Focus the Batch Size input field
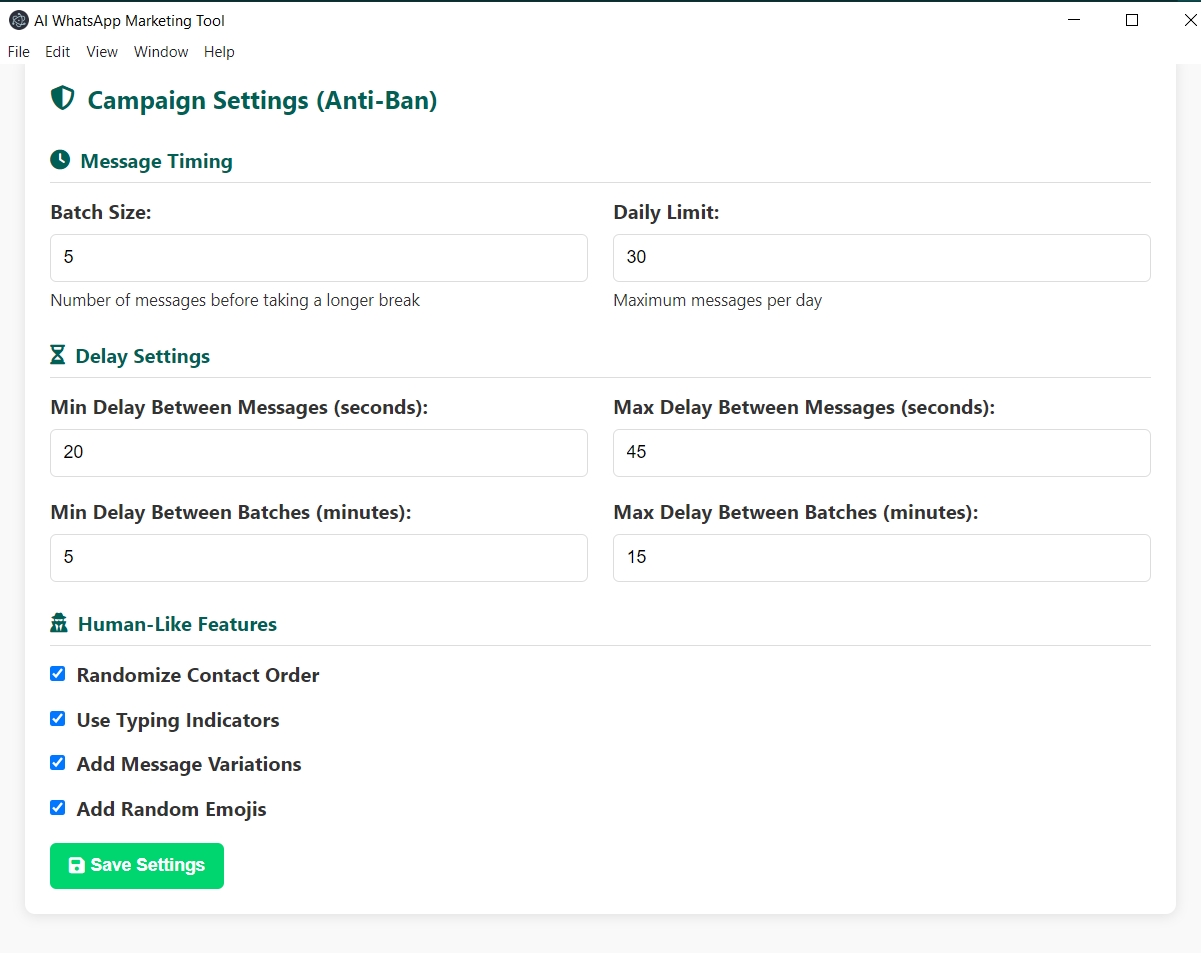Viewport: 1201px width, 953px height. (x=319, y=258)
